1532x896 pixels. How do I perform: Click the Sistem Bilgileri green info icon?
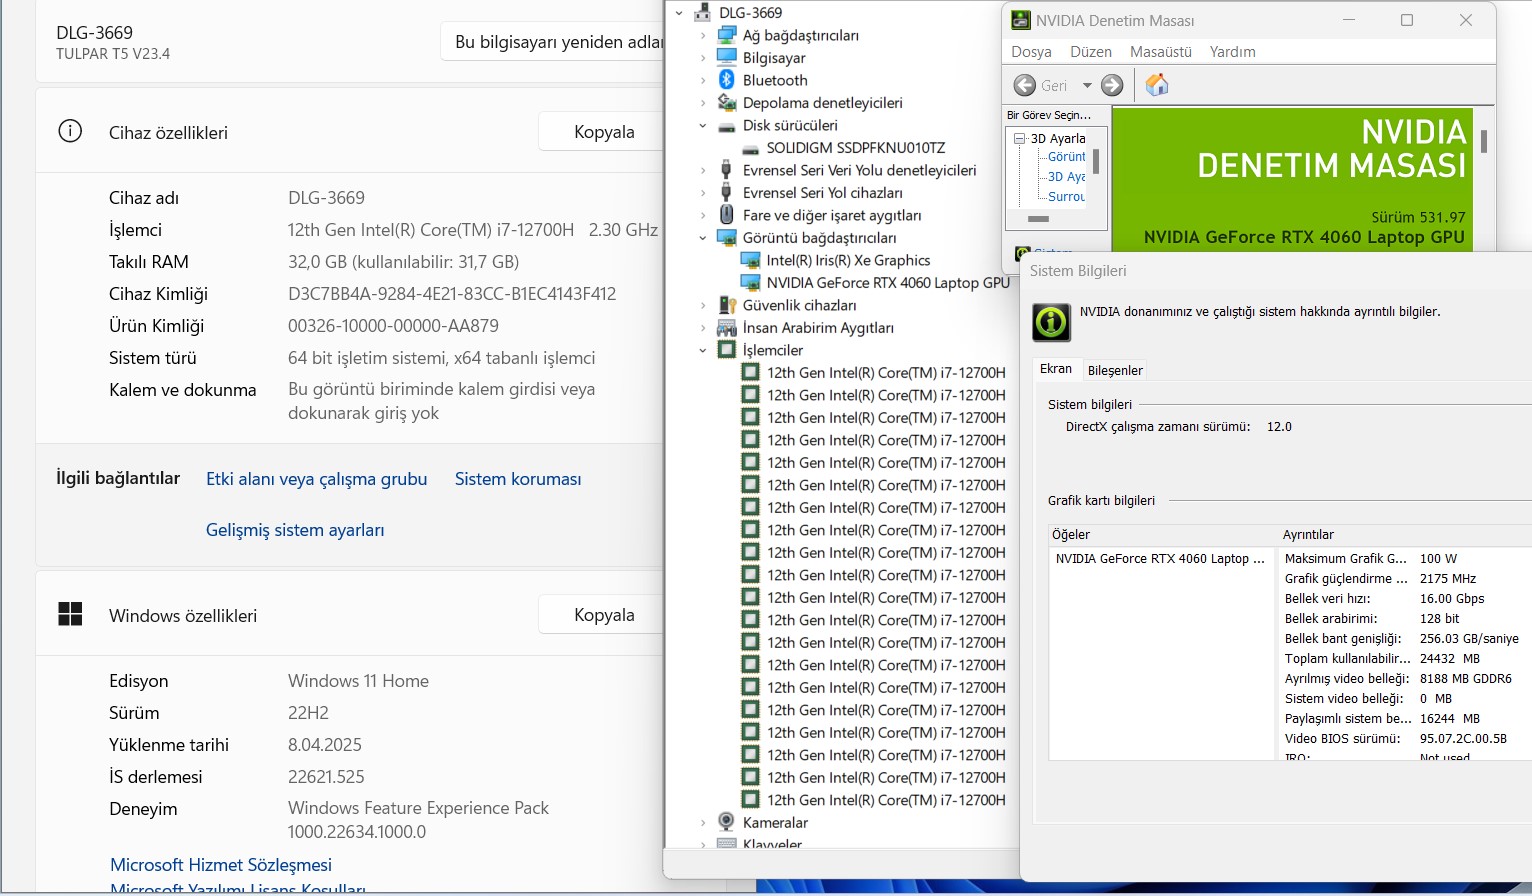[x=1051, y=322]
